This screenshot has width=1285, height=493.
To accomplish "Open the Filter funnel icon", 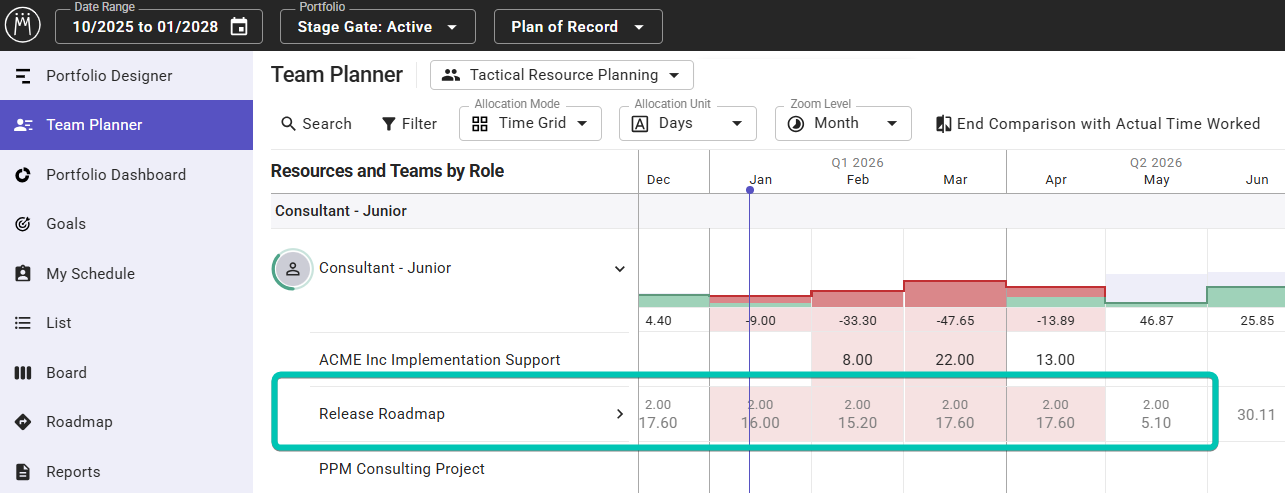I will (x=389, y=124).
